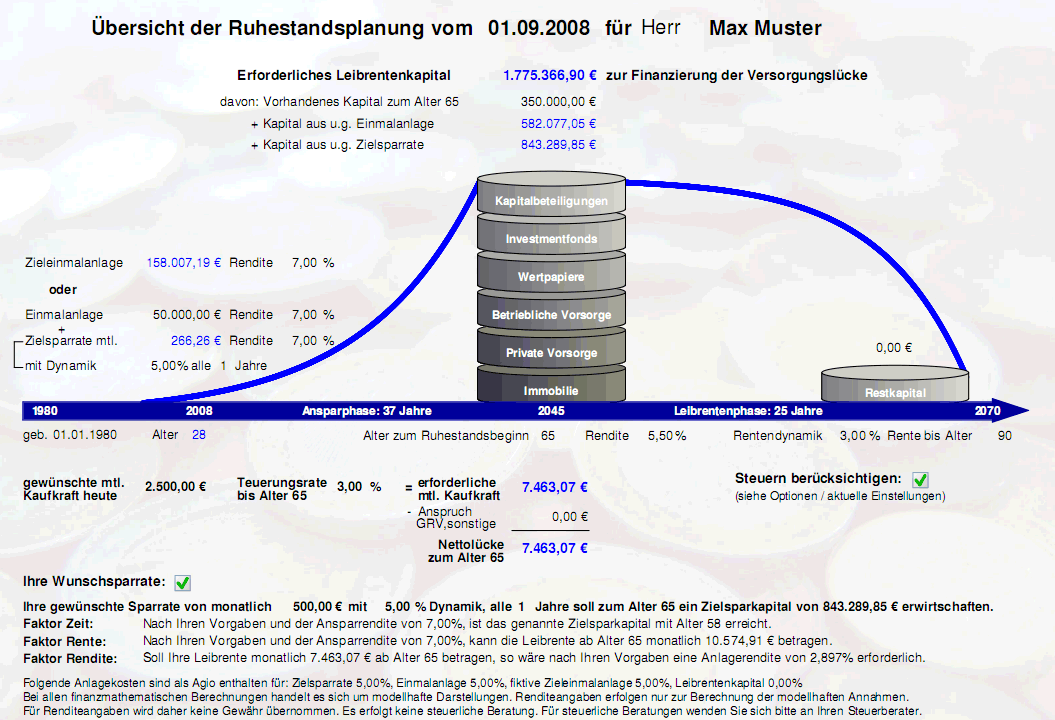Image resolution: width=1055 pixels, height=720 pixels.
Task: Edit the Zielsparrate Rendite 7,00 field
Action: click(x=304, y=340)
